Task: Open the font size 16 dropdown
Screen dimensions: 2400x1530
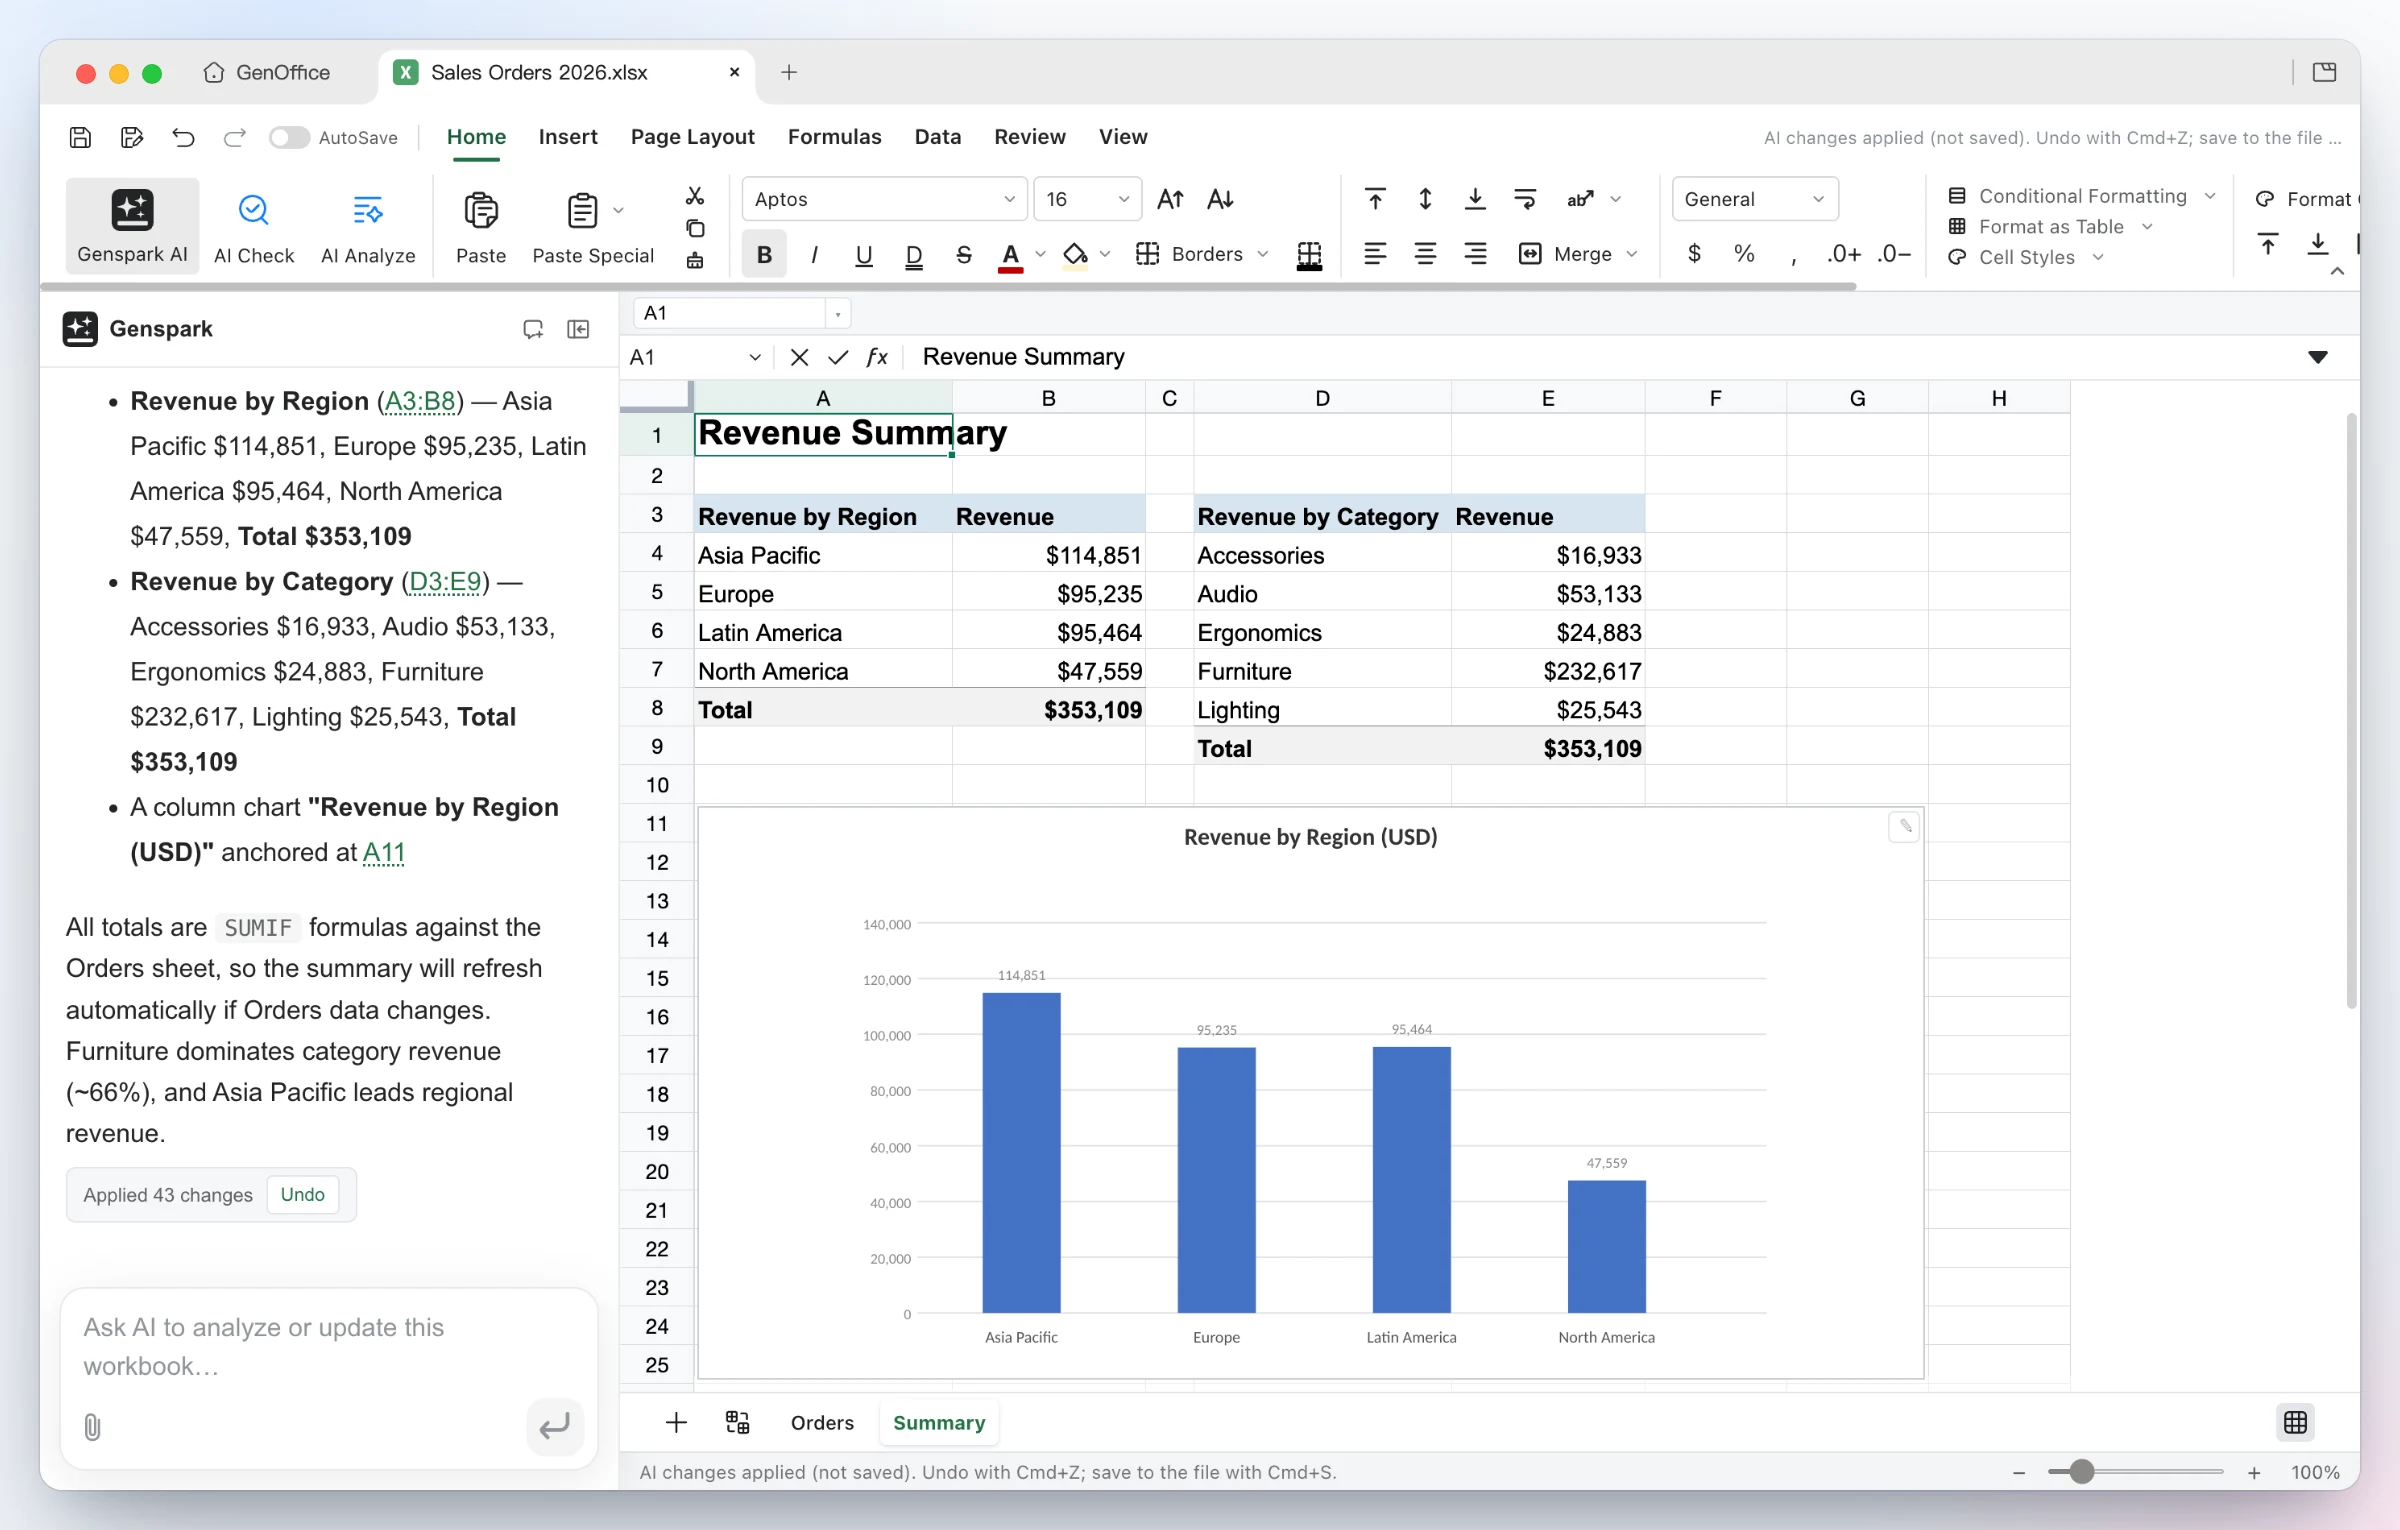Action: [x=1088, y=199]
